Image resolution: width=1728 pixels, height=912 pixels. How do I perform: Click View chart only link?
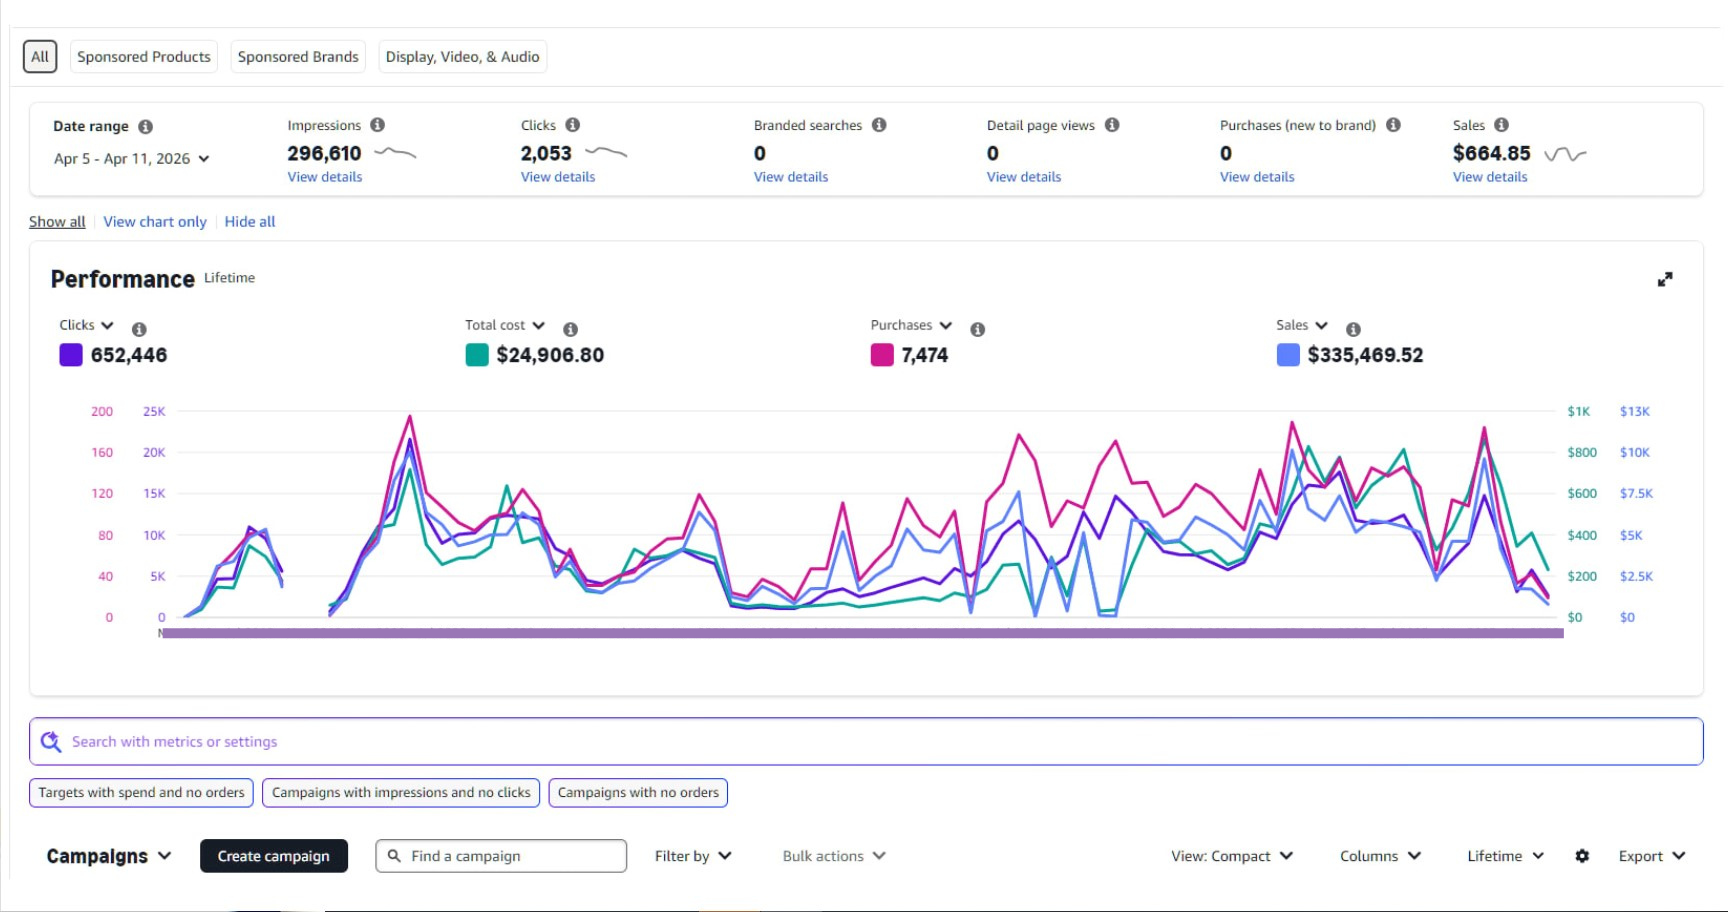[x=155, y=222]
